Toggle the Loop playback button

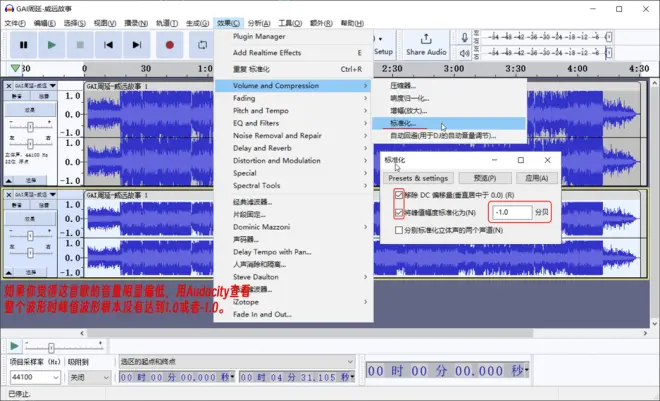202,45
